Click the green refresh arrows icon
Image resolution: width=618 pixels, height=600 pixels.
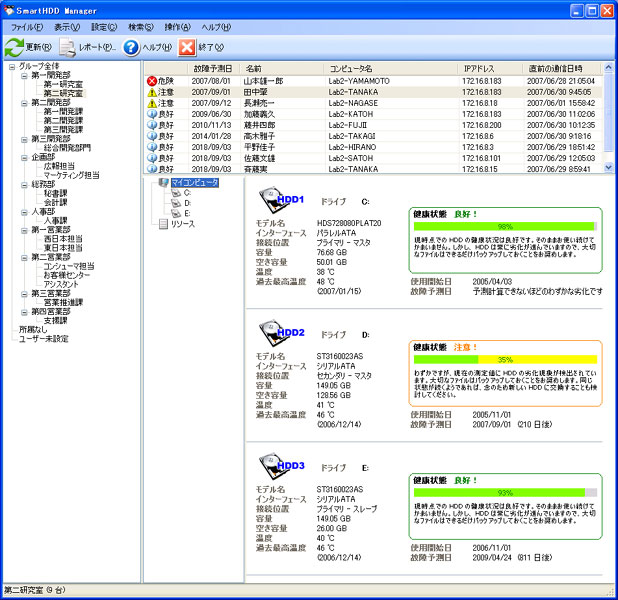[x=14, y=47]
